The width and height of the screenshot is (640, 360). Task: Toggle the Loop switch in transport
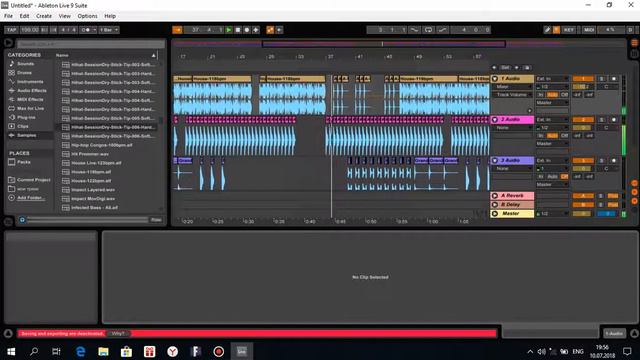[x=428, y=30]
